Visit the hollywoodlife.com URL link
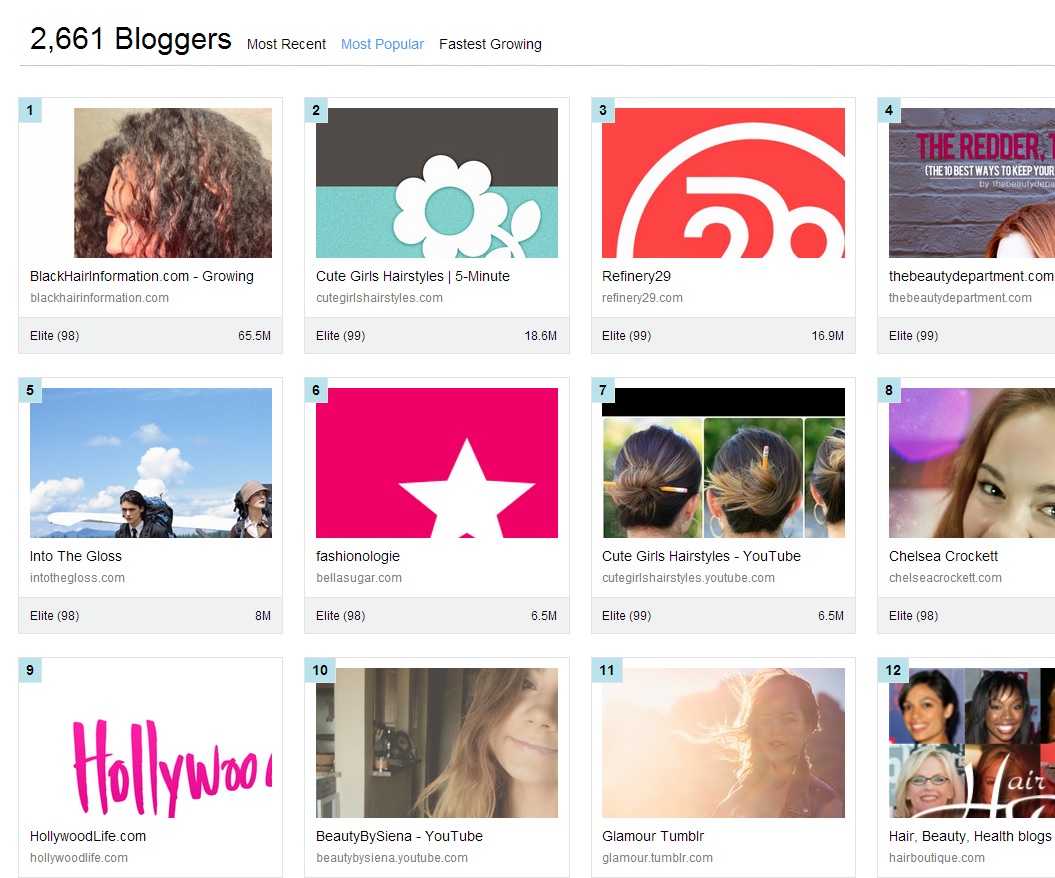The image size is (1055, 878). pyautogui.click(x=79, y=858)
